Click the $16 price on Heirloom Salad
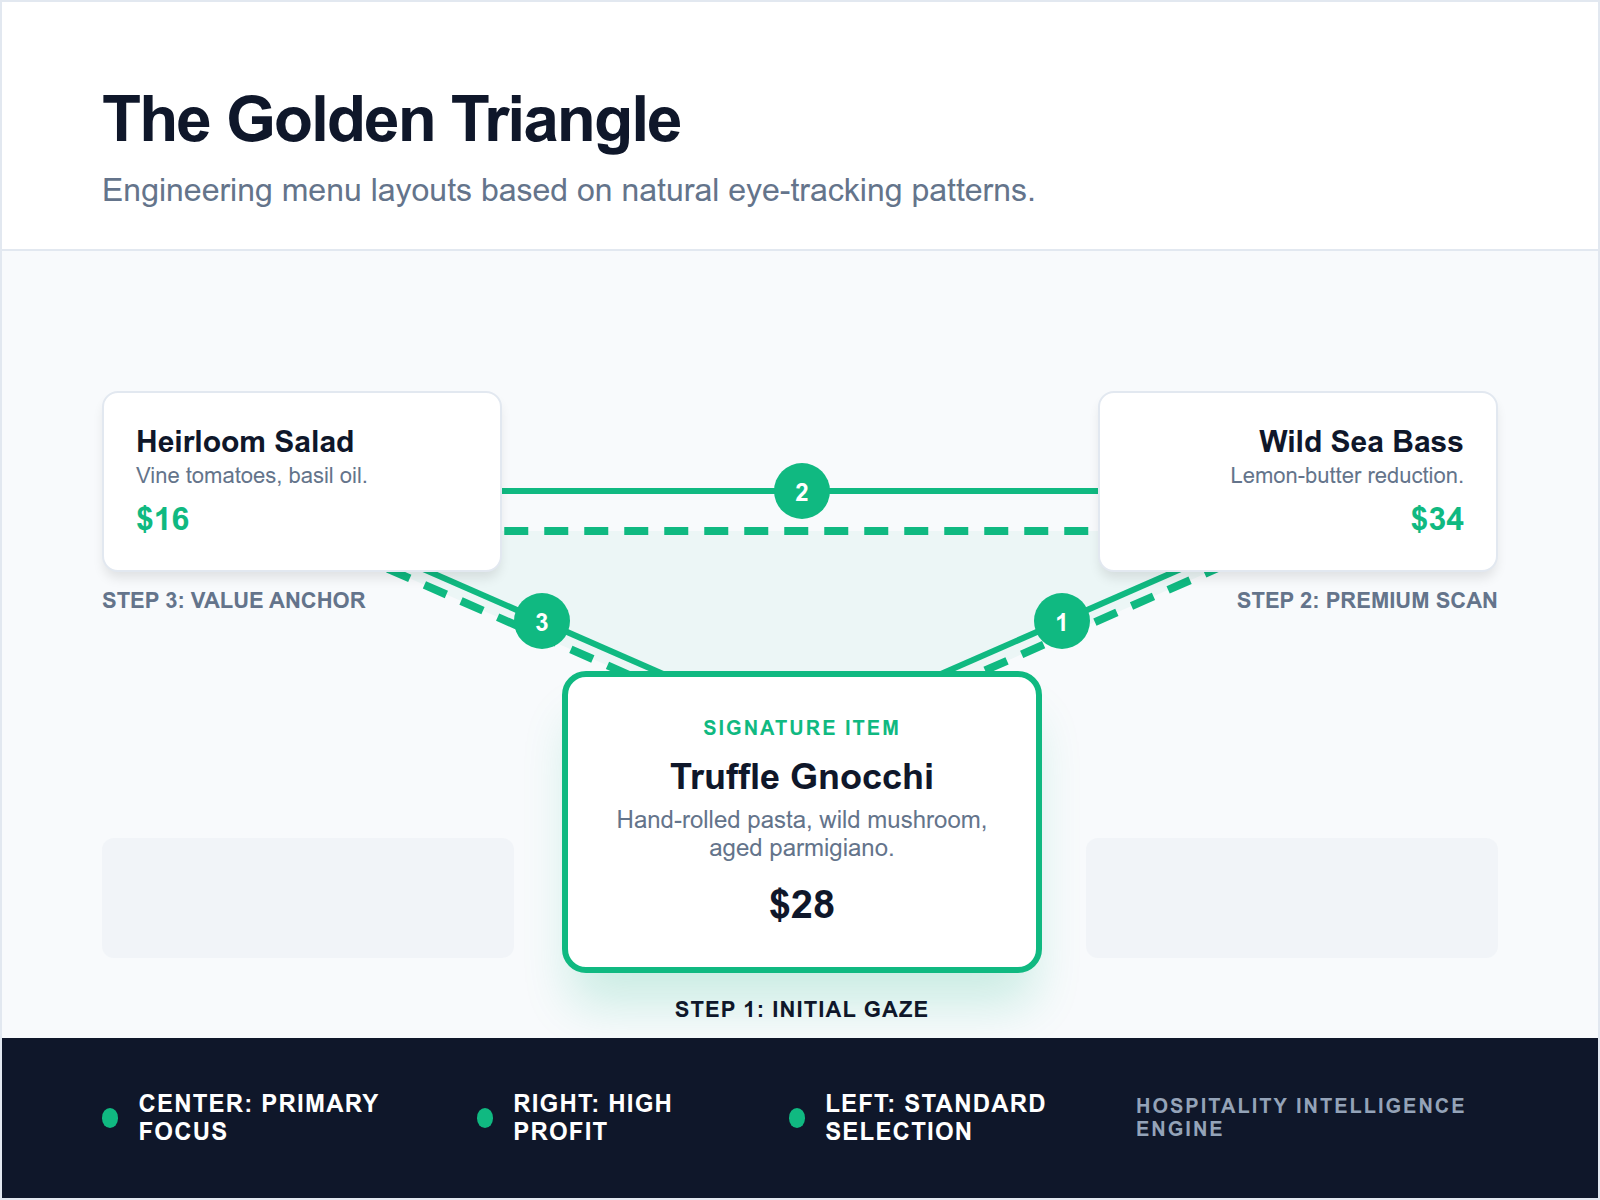This screenshot has height=1200, width=1600. click(163, 519)
